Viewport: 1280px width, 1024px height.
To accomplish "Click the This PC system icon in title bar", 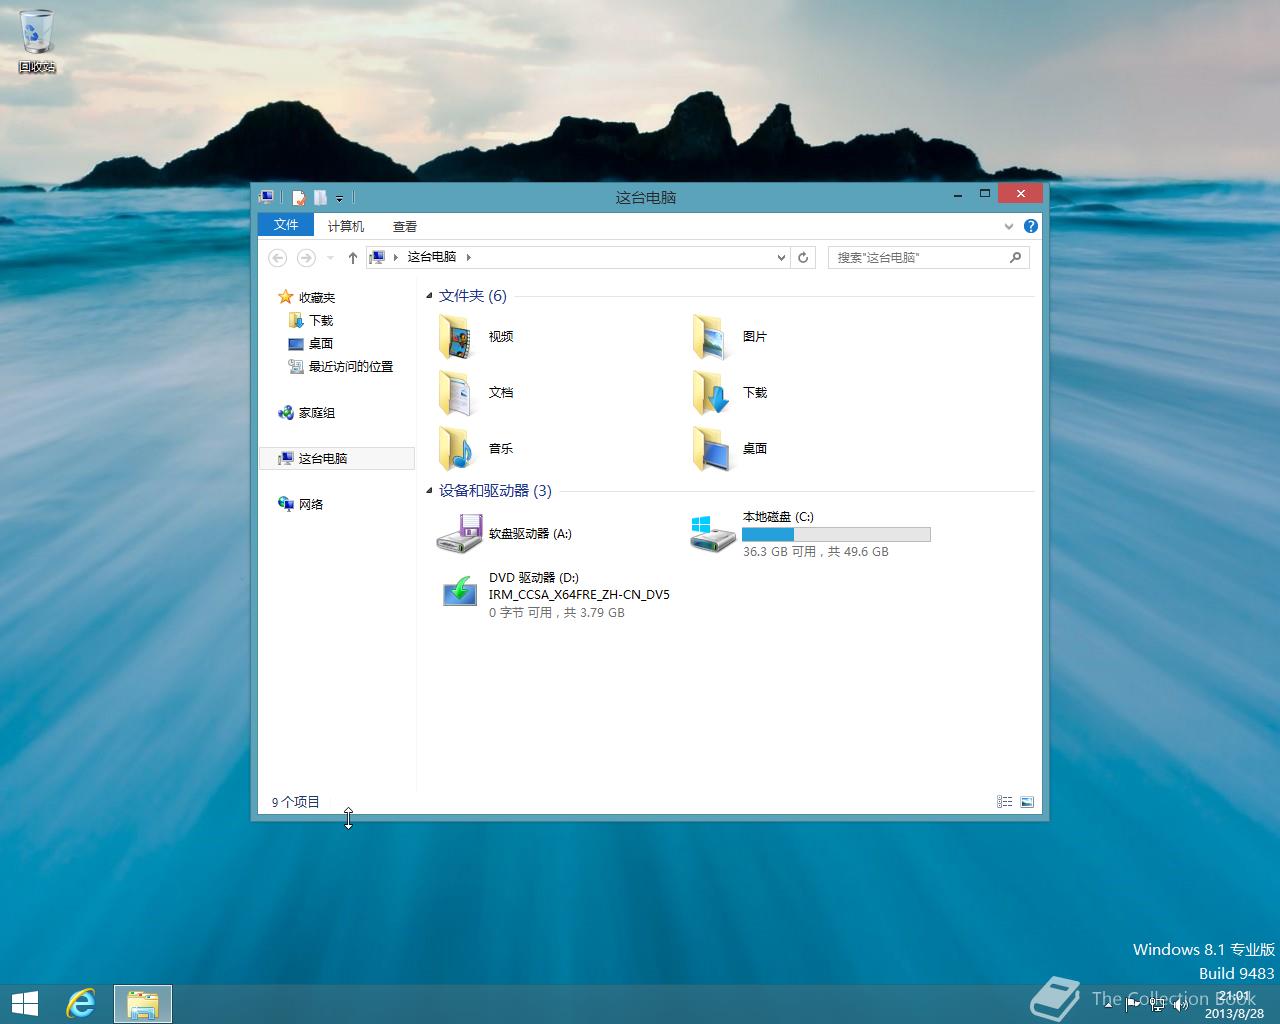I will coord(266,197).
